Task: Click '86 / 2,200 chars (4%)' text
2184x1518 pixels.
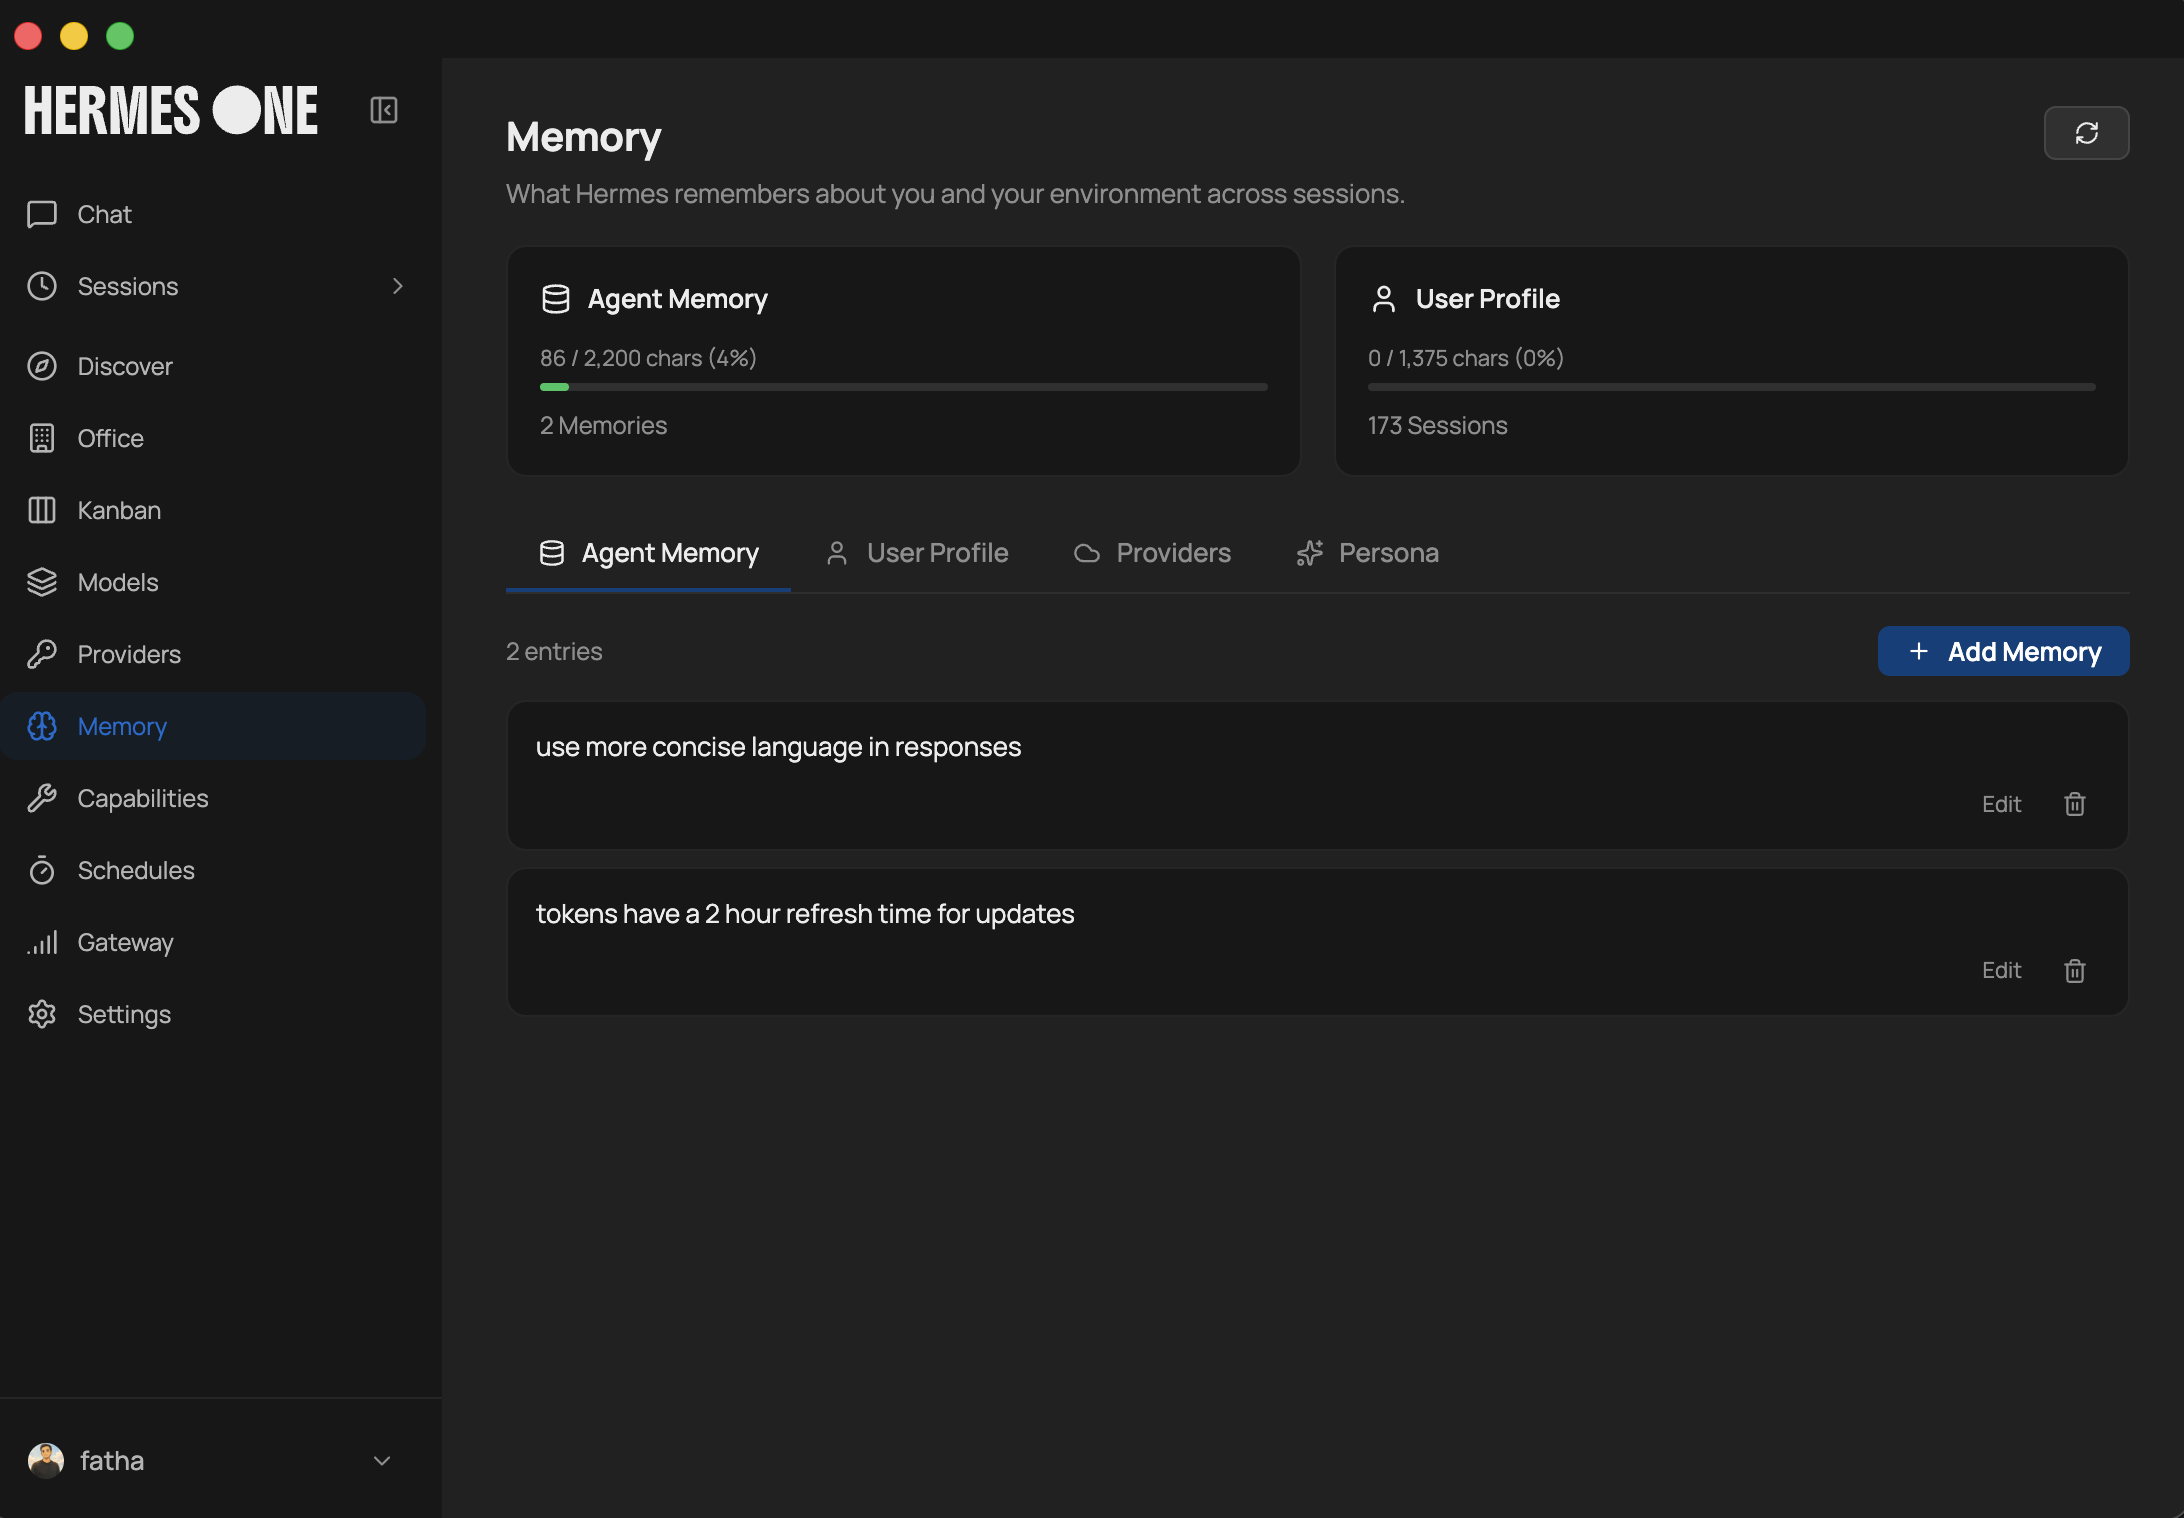Action: (x=648, y=358)
